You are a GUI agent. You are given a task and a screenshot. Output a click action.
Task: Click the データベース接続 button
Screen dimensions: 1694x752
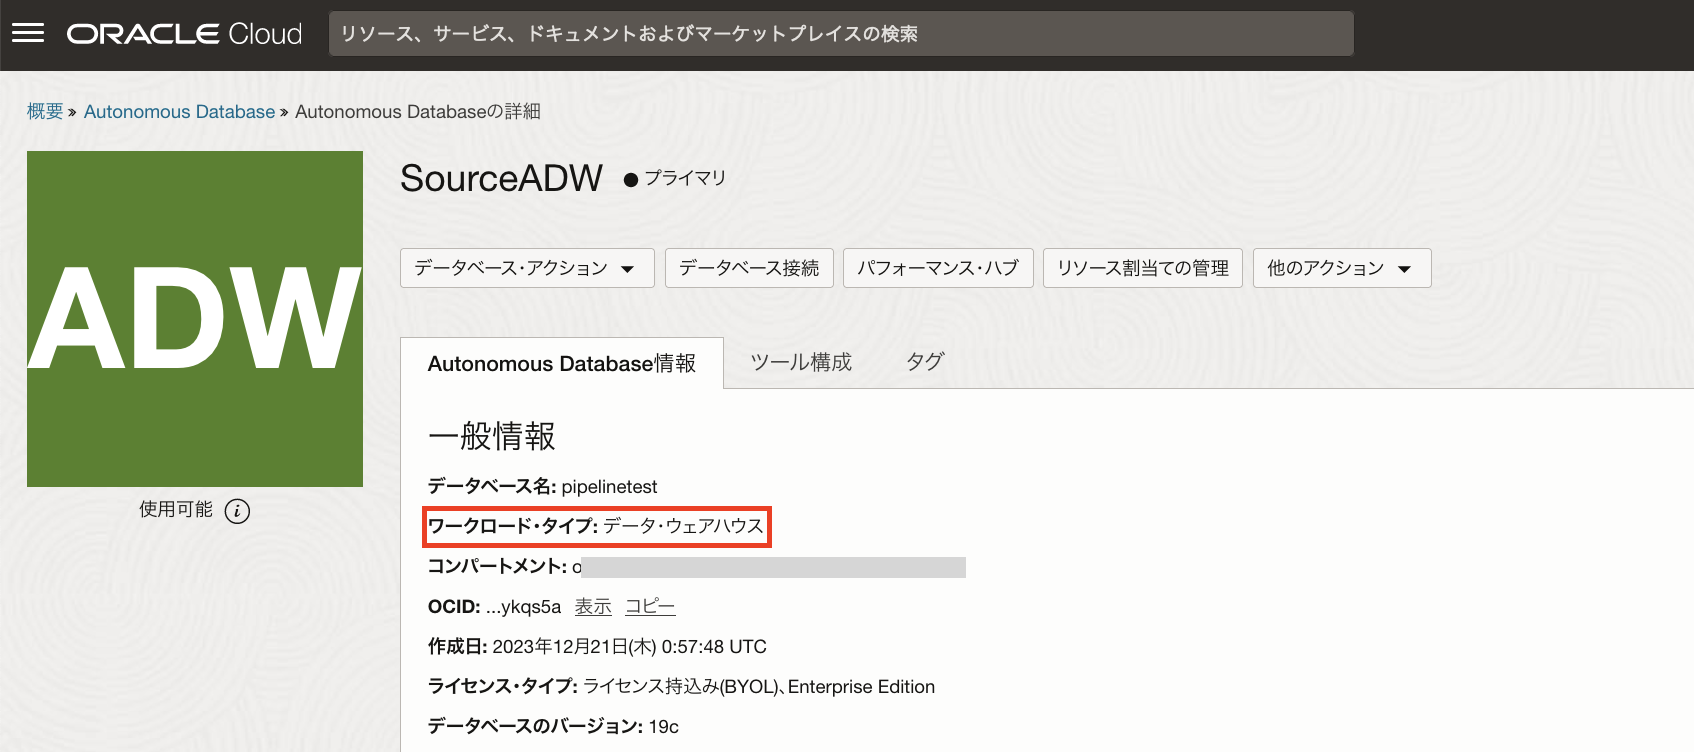[749, 268]
